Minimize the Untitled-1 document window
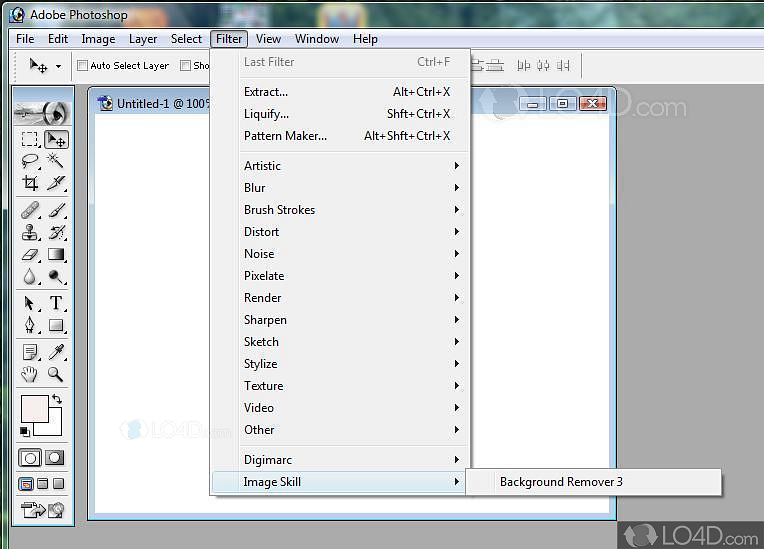 pos(533,103)
